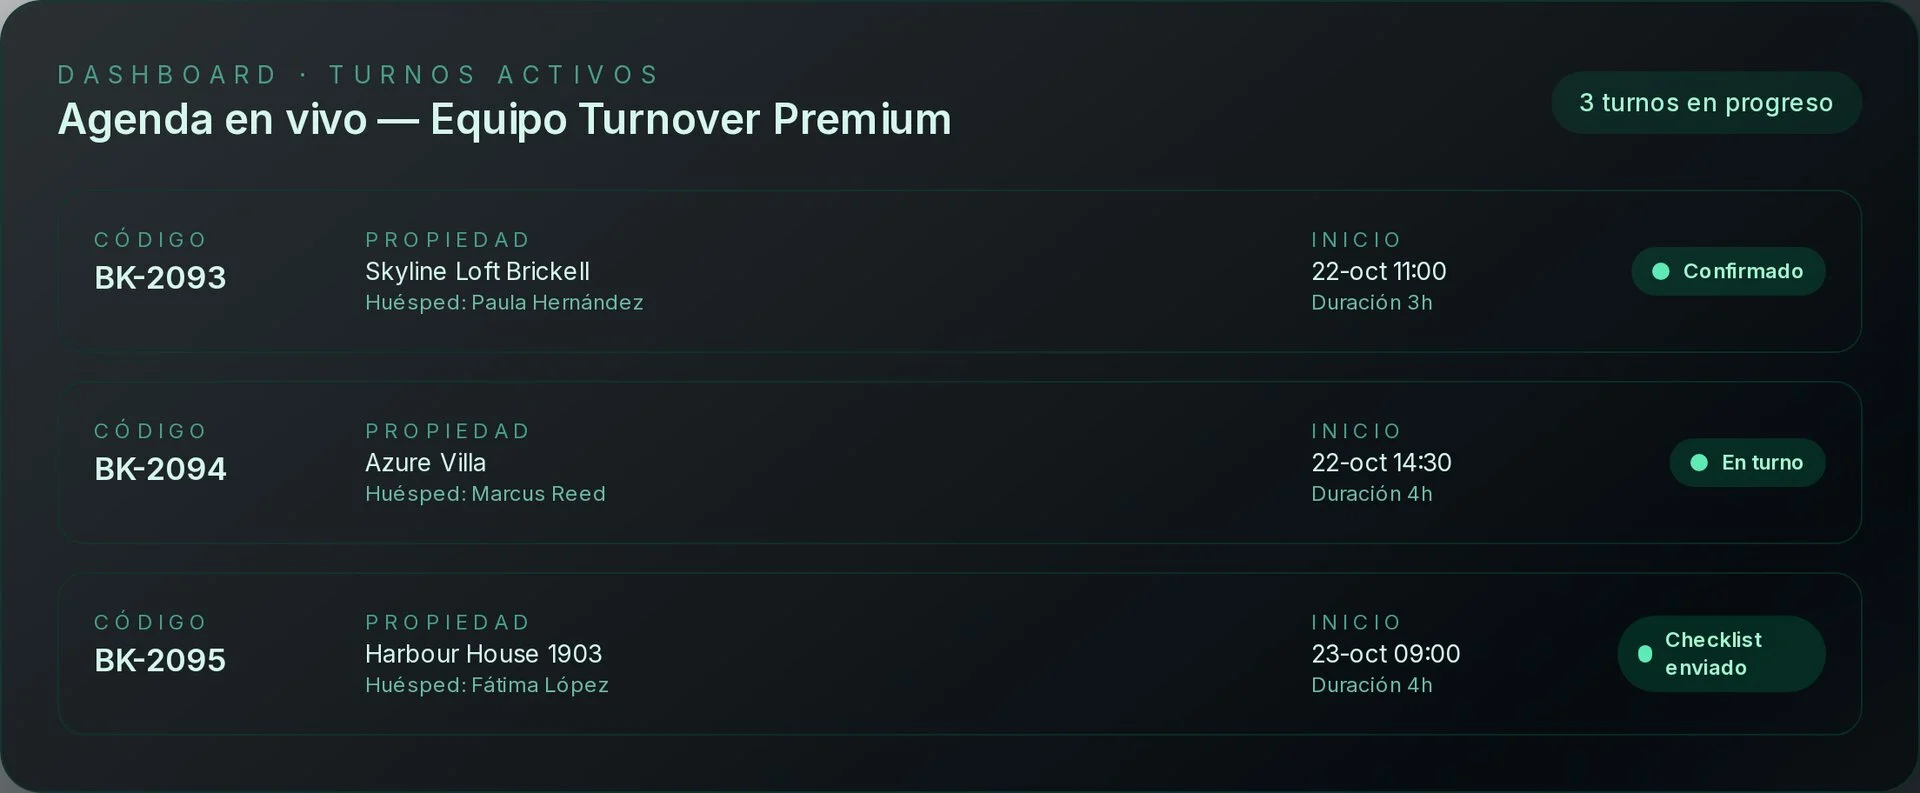Click guest name Marcus Reed
1920x793 pixels.
pyautogui.click(x=538, y=494)
